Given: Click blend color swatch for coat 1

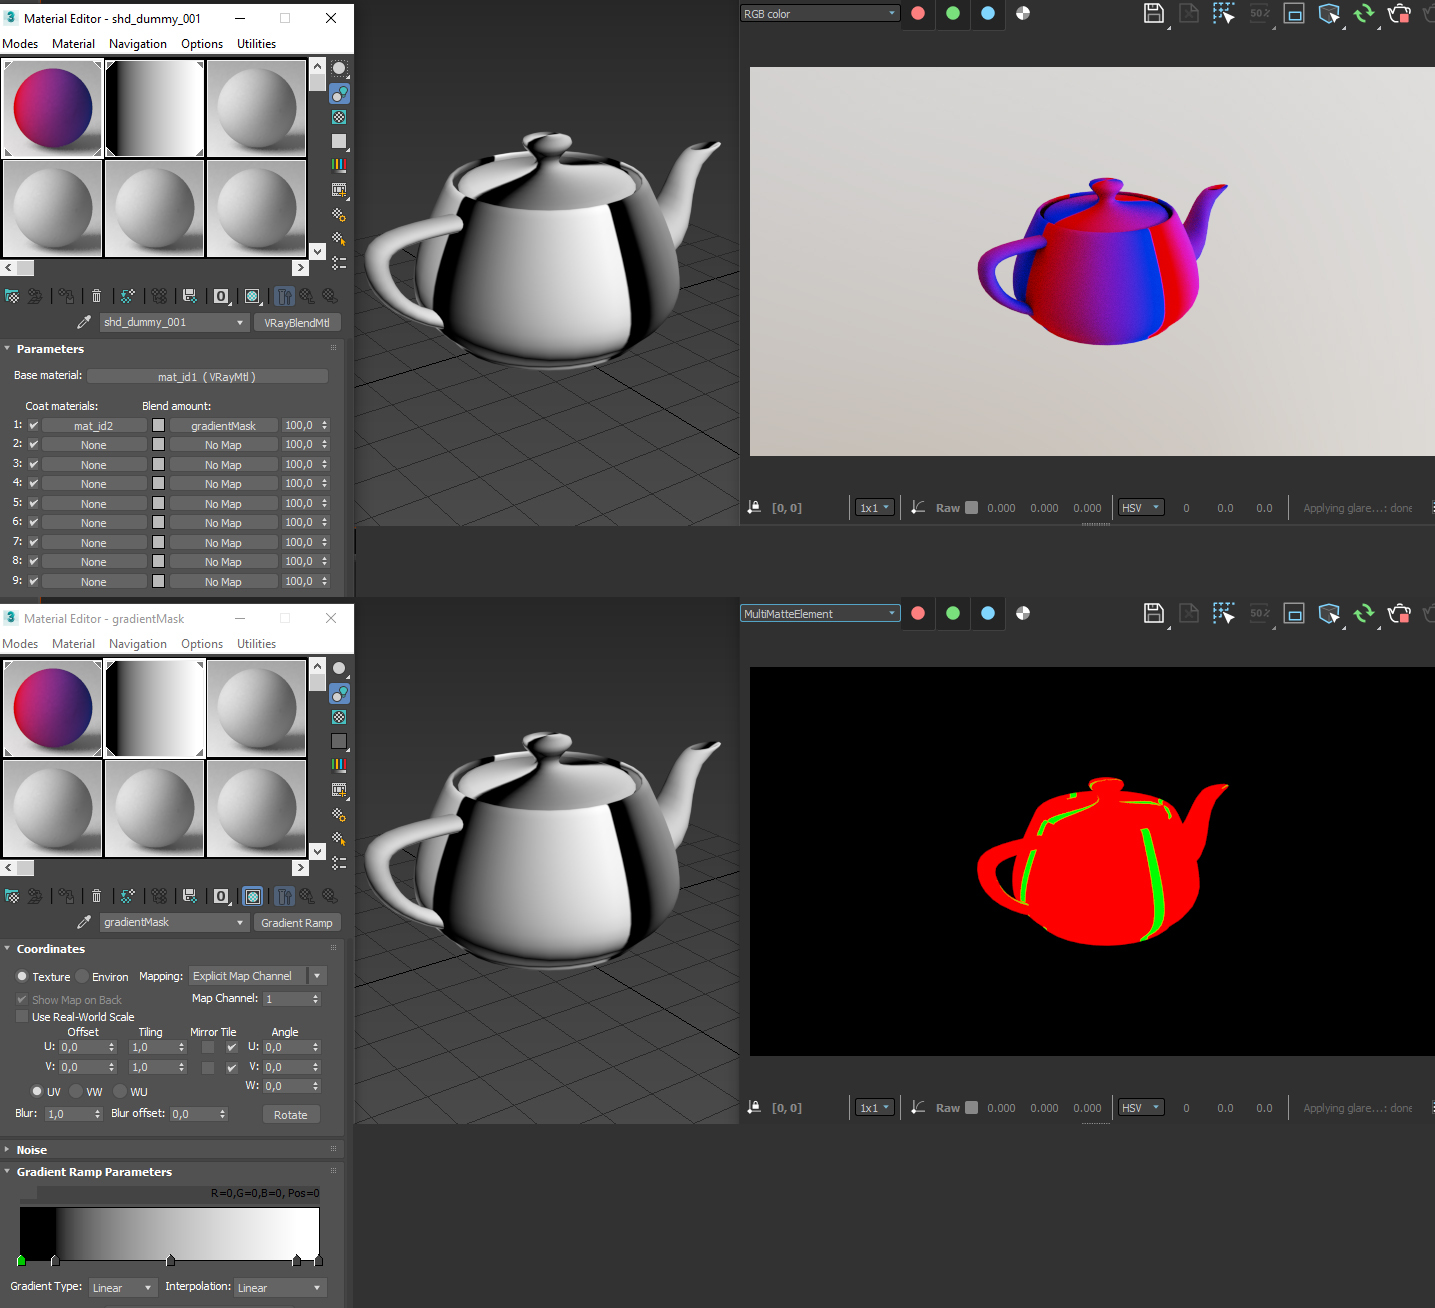Looking at the screenshot, I should [x=158, y=425].
